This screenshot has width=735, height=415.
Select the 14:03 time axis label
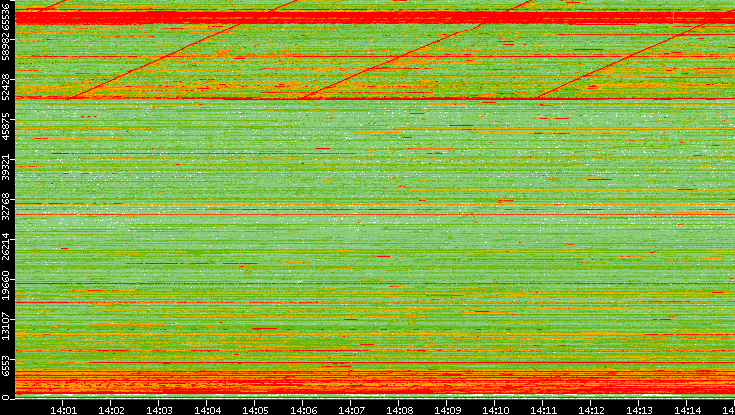tap(158, 410)
